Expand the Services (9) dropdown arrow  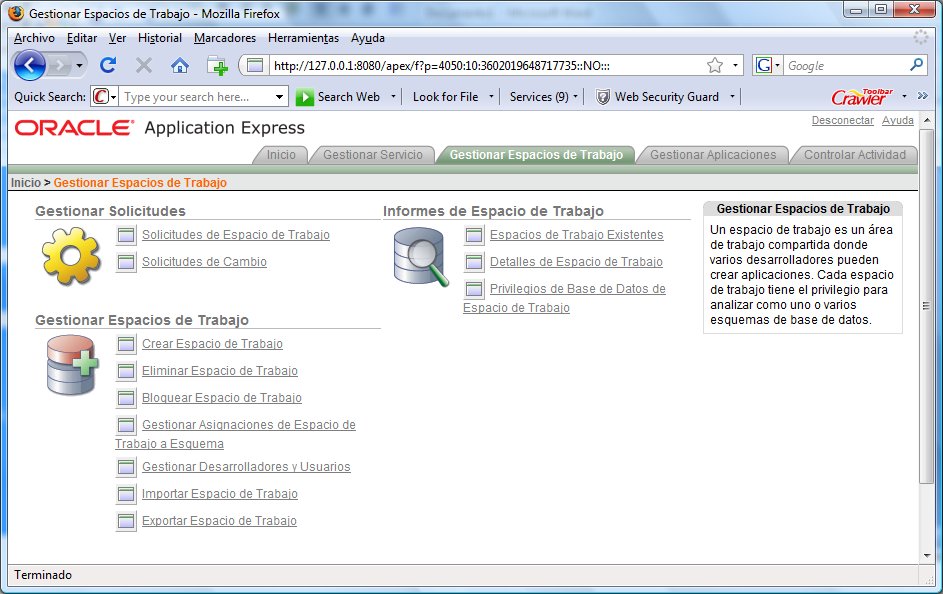coord(575,97)
